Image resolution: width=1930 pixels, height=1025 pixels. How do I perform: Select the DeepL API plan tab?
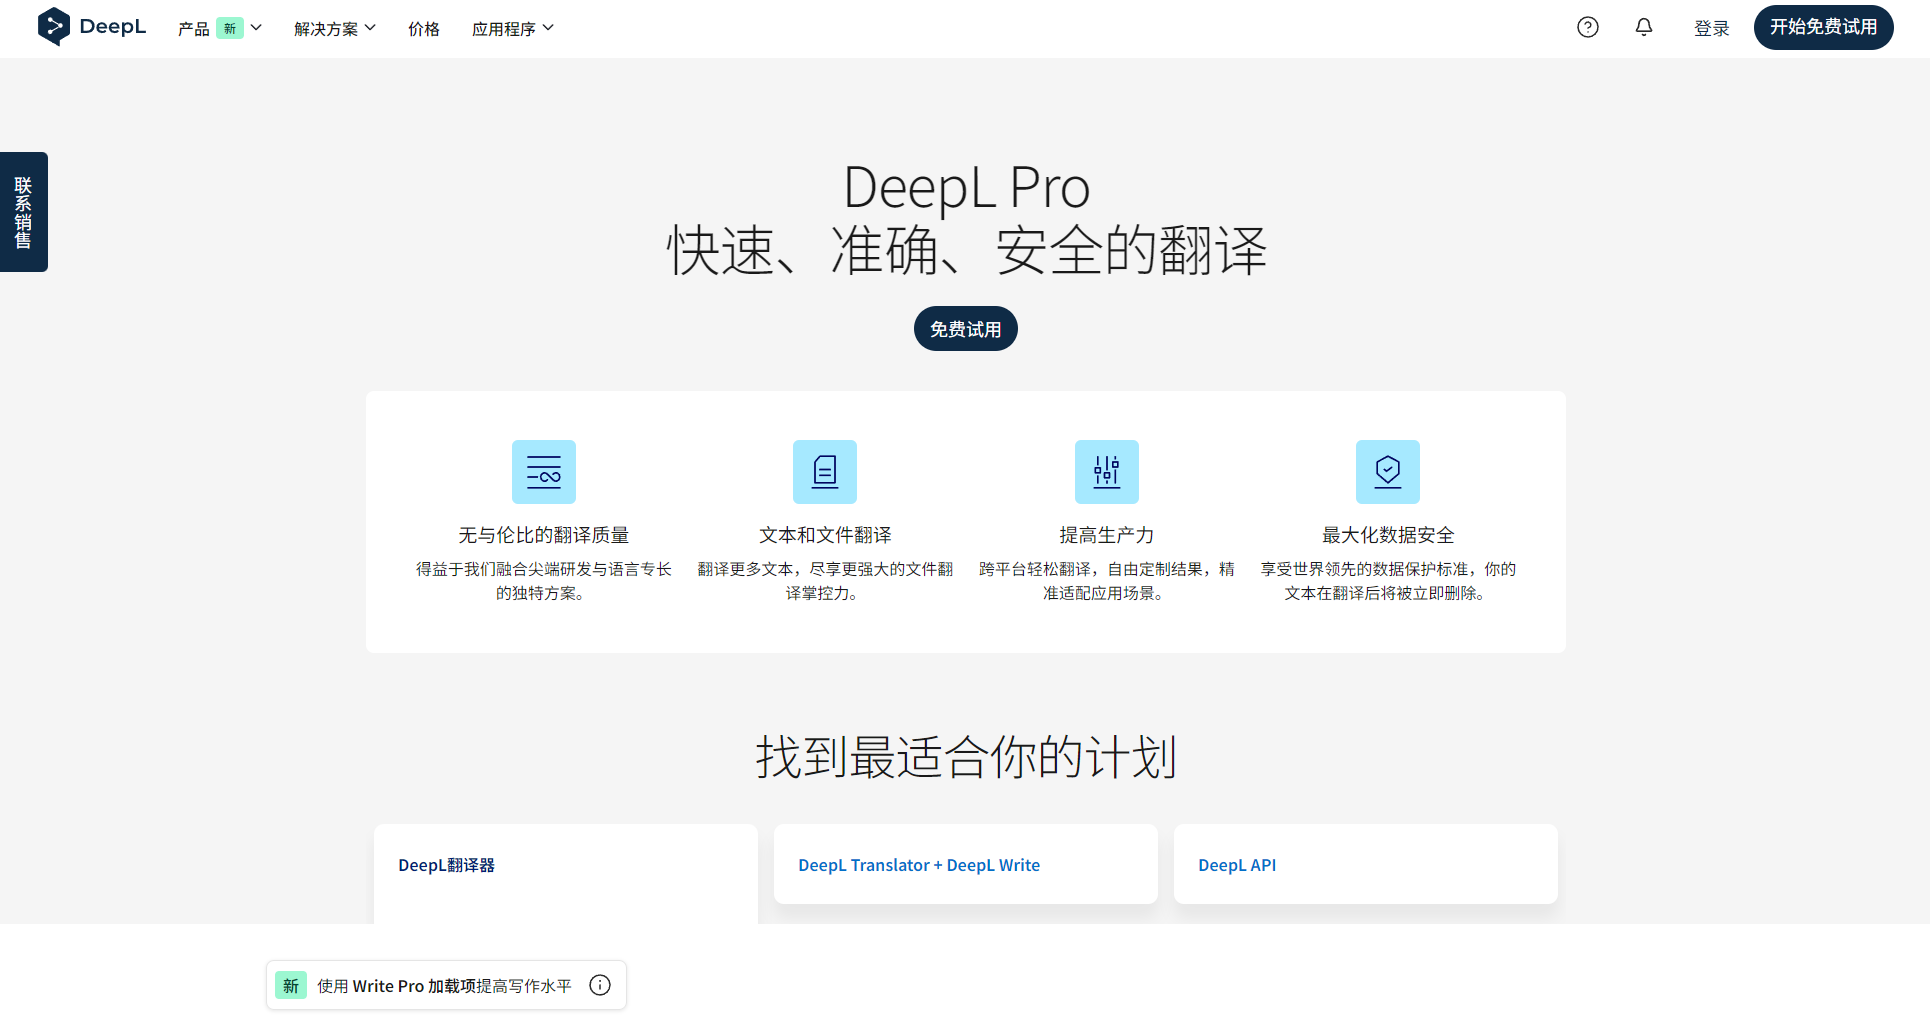[x=1237, y=864]
